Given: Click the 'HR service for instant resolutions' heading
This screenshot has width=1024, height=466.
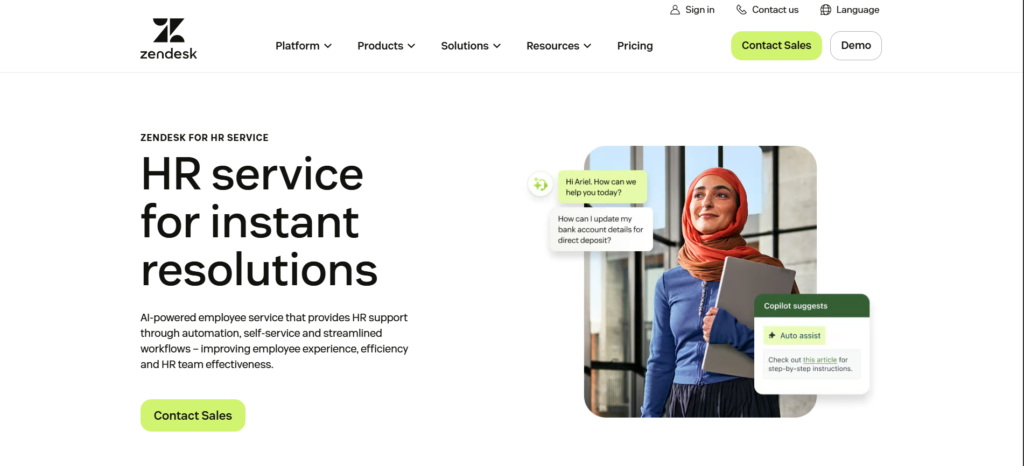Looking at the screenshot, I should [259, 223].
